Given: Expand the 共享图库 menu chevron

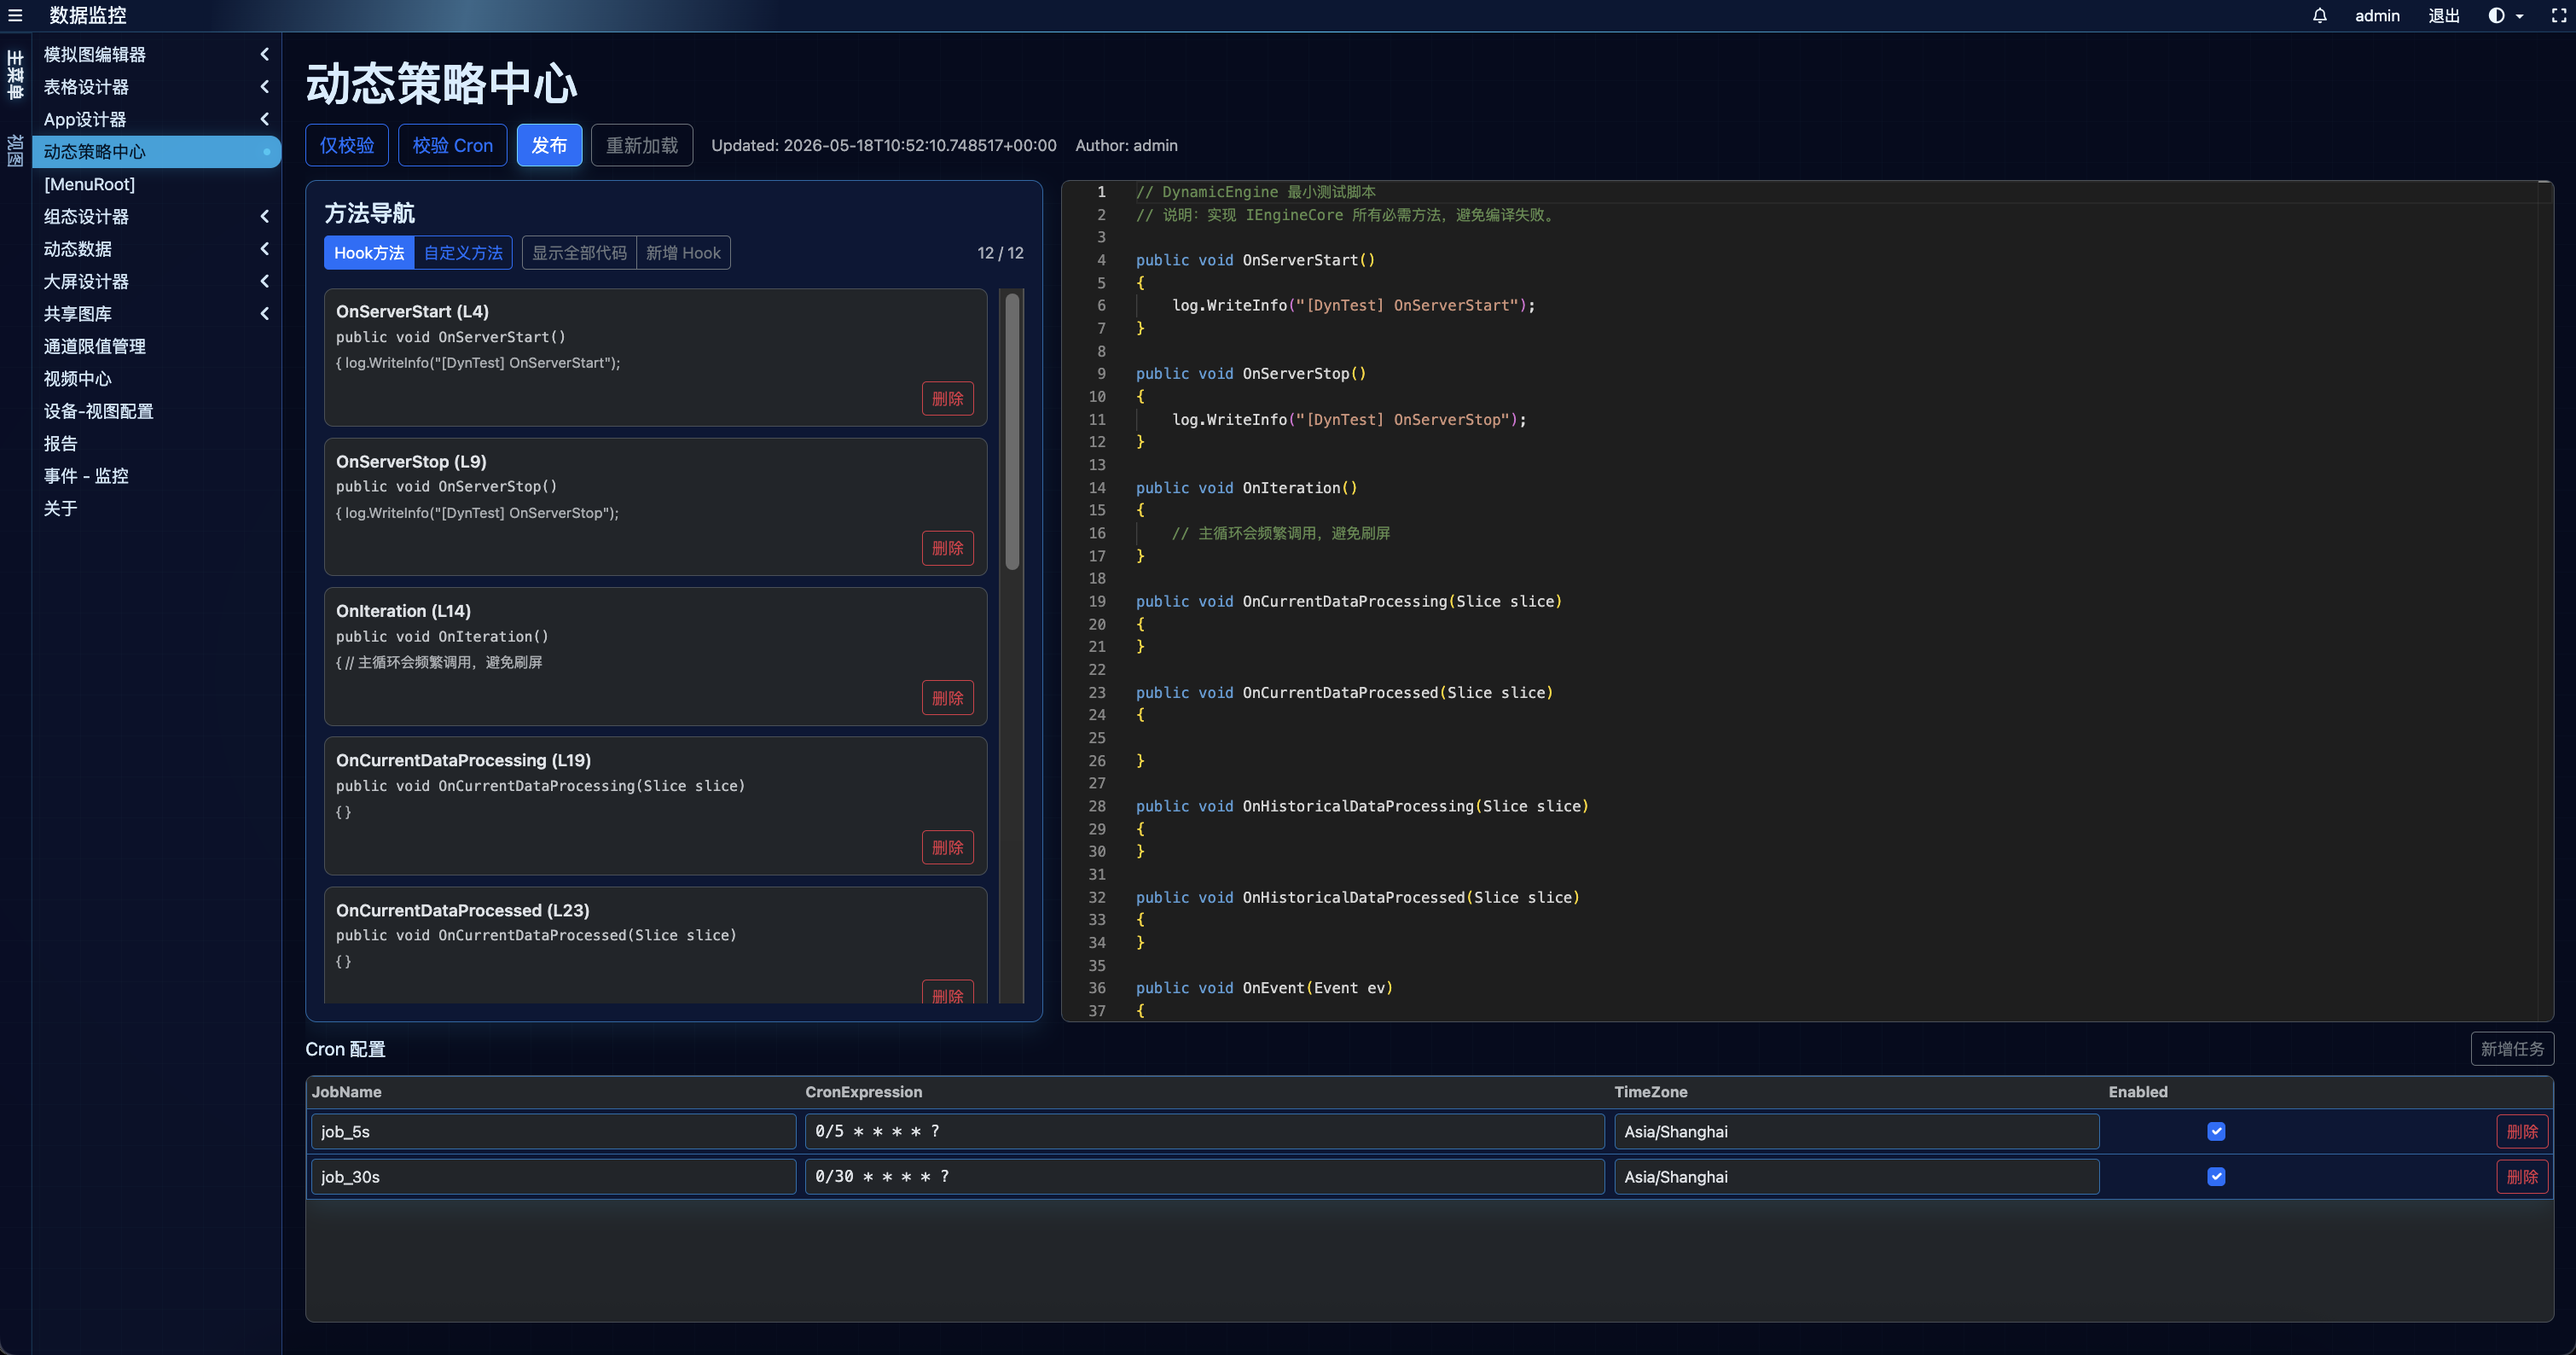Looking at the screenshot, I should (265, 313).
